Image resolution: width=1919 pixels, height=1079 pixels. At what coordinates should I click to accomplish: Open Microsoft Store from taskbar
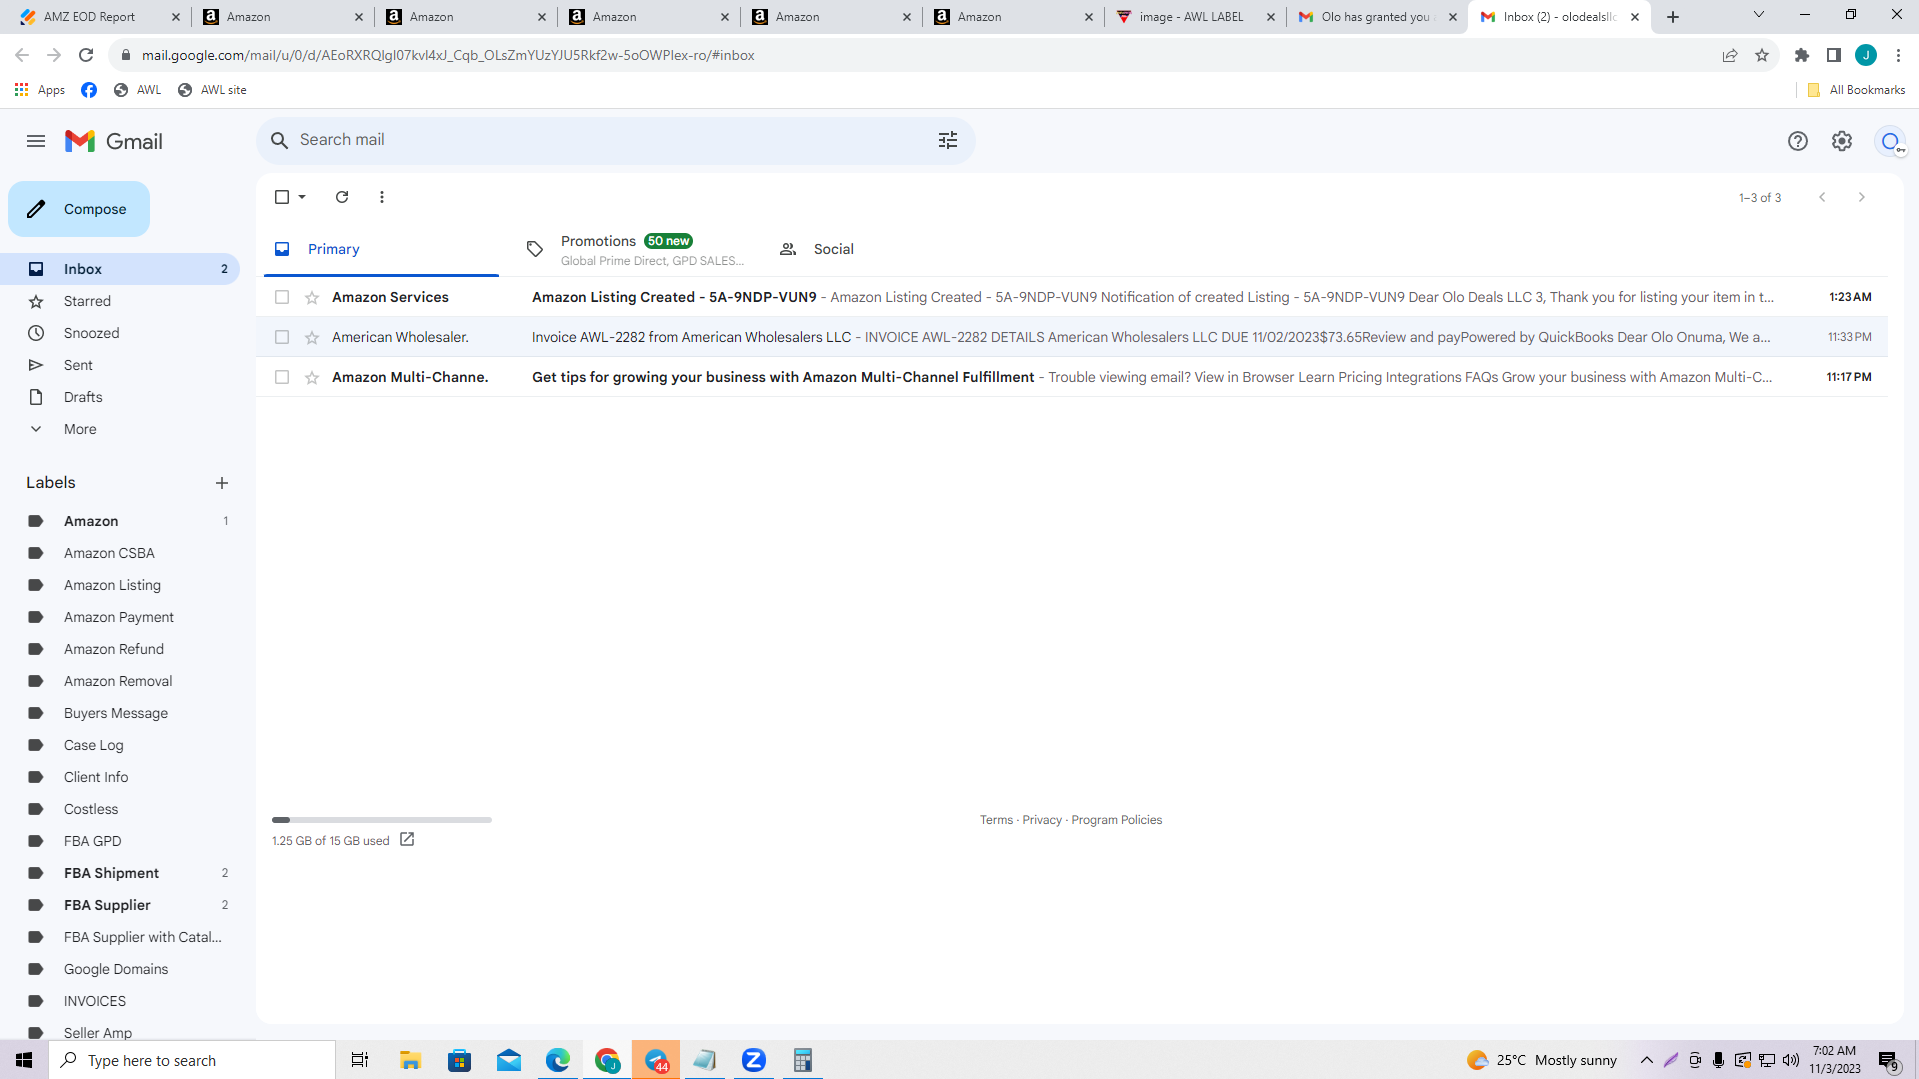[x=459, y=1060]
